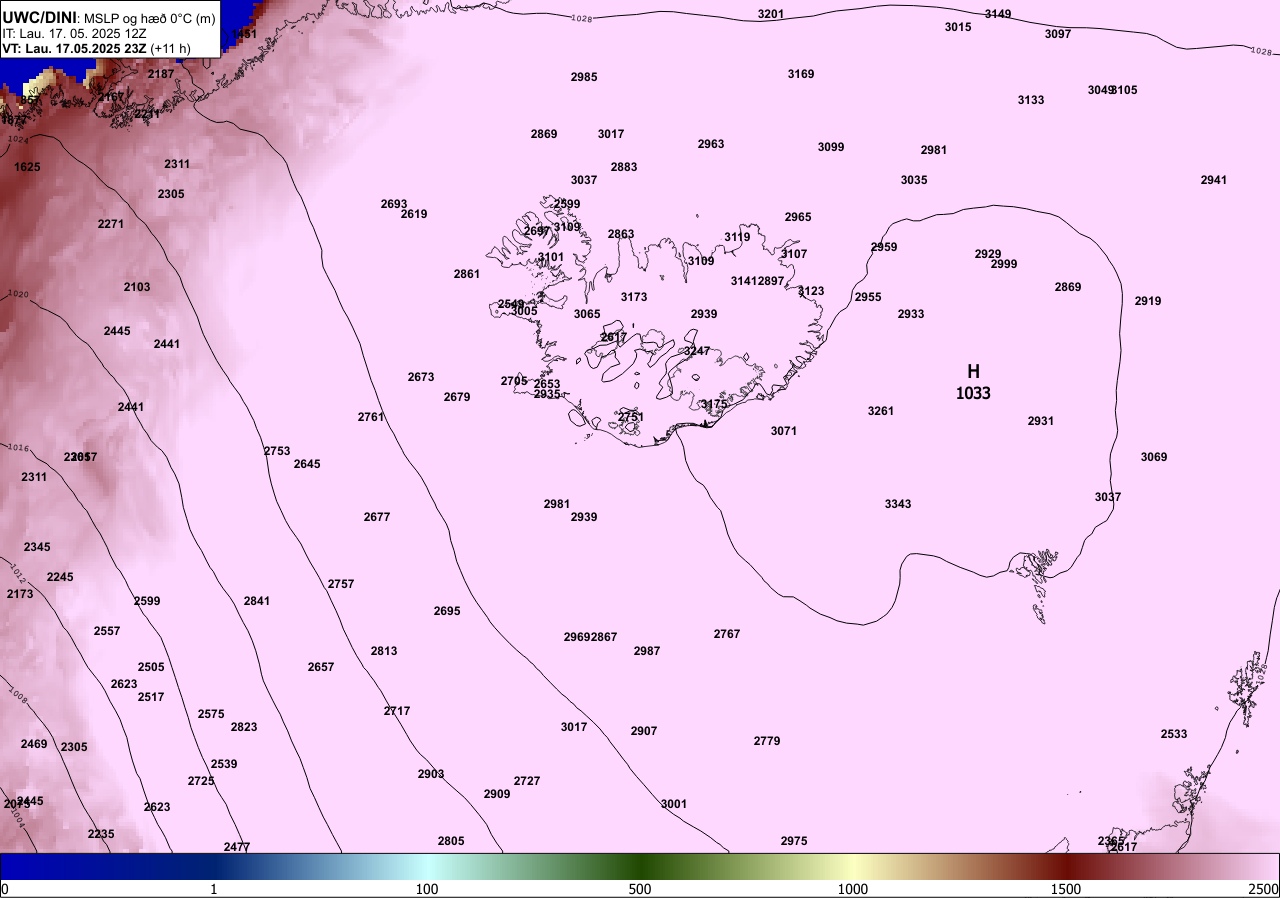Click the 100 label on the colorbar

[427, 889]
